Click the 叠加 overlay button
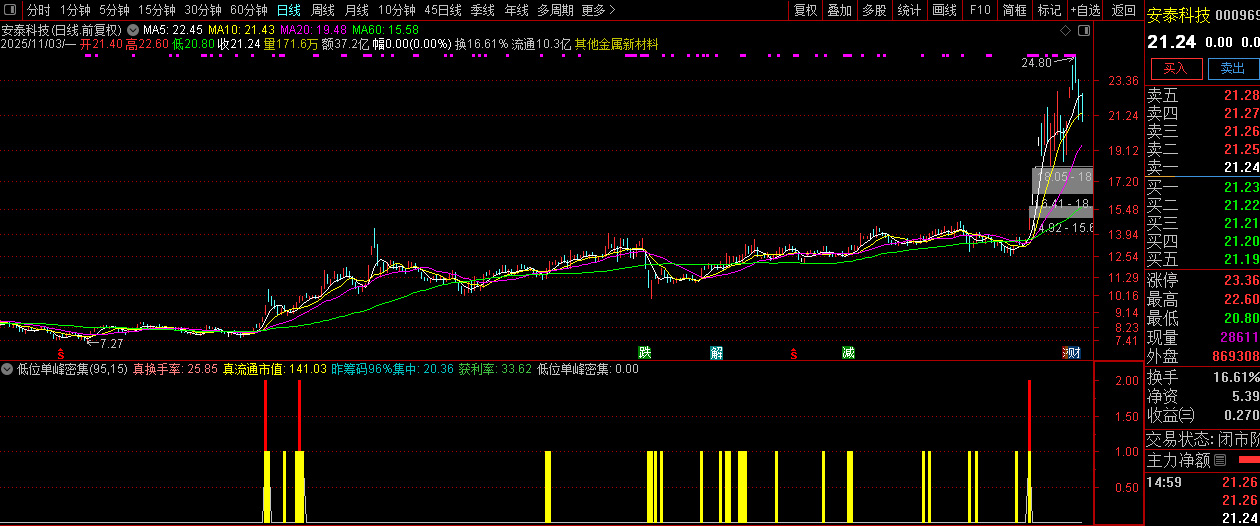This screenshot has width=1260, height=526. tap(839, 10)
